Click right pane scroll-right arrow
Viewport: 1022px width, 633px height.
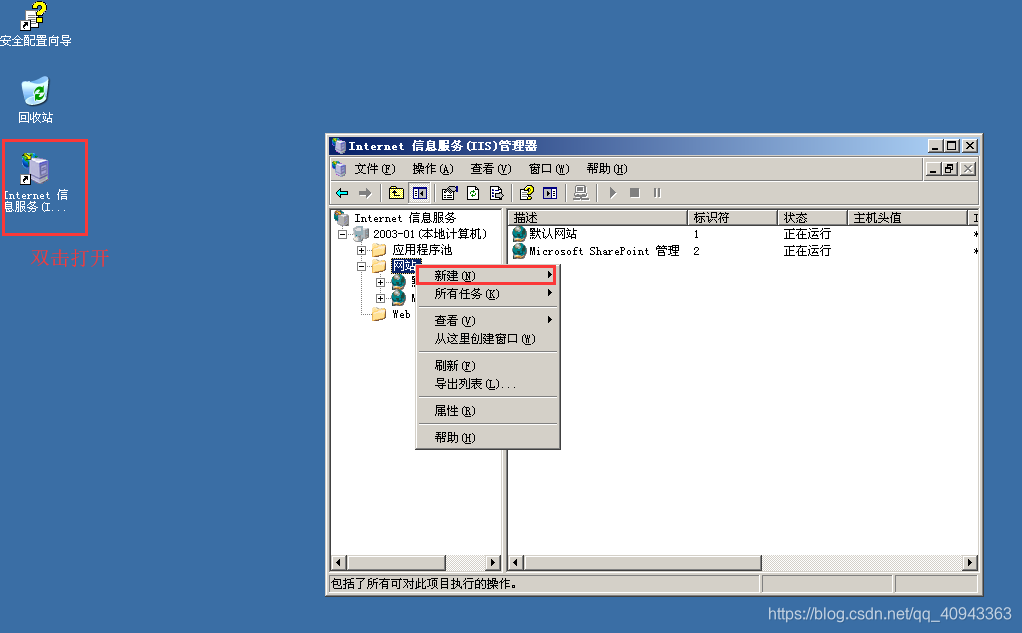click(970, 562)
